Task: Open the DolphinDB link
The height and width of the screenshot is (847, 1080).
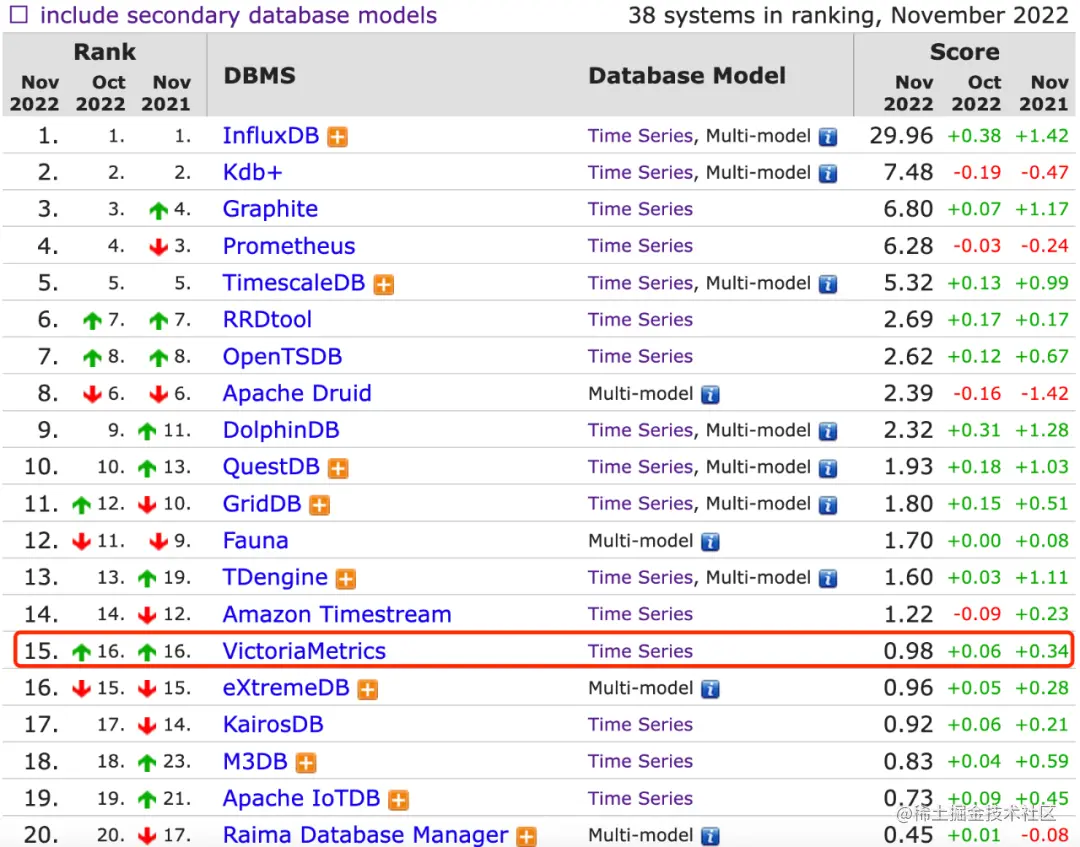Action: (x=281, y=430)
